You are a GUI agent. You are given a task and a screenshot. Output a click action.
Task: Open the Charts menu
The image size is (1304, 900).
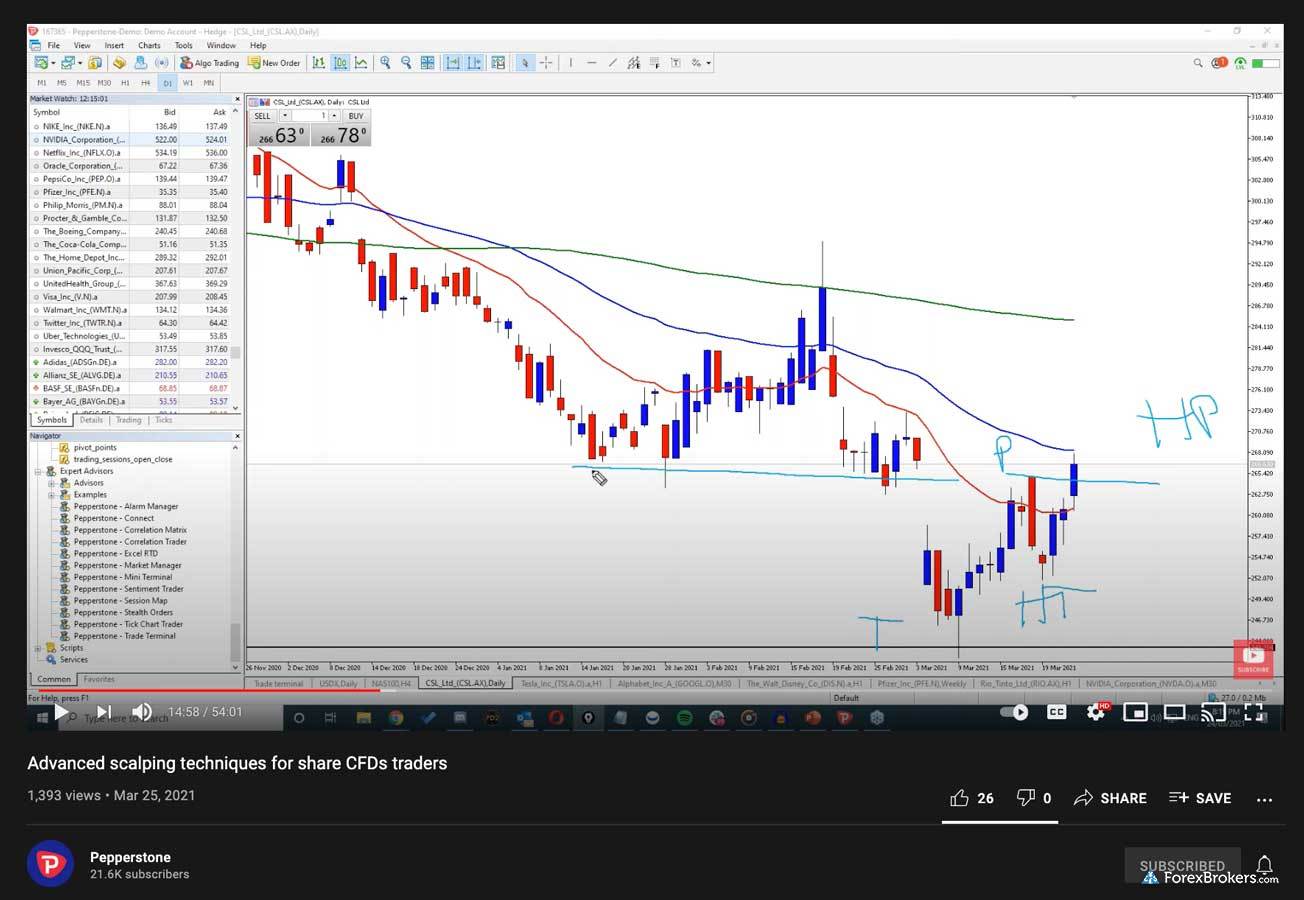coord(149,45)
